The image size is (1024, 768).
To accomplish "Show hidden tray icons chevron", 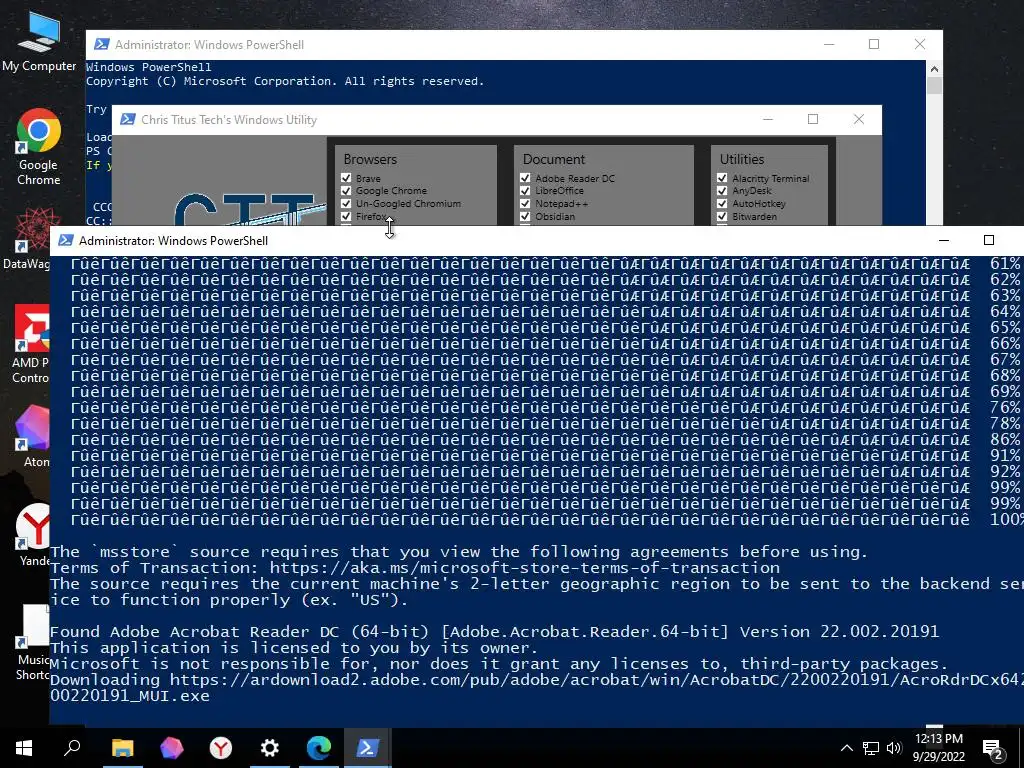I will [846, 748].
